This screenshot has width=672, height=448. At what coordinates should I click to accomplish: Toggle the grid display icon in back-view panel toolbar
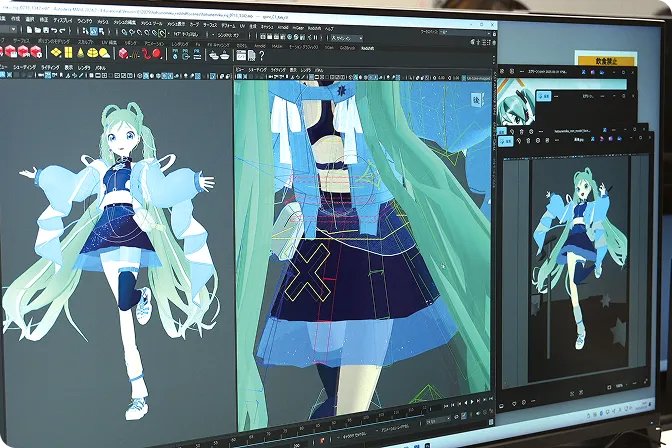312,77
